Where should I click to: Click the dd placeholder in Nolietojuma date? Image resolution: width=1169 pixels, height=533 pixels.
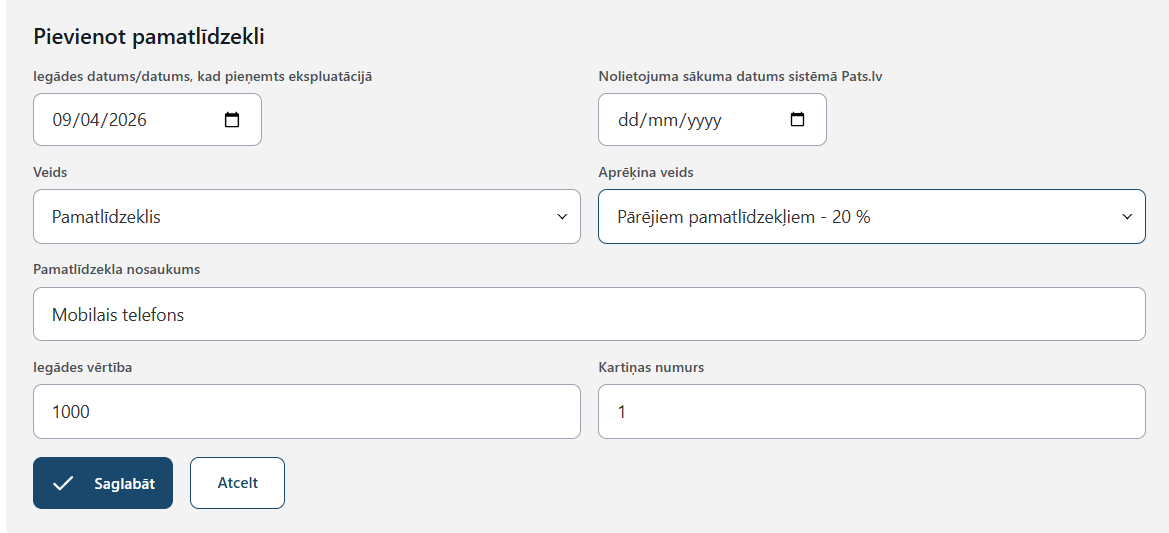(x=628, y=120)
